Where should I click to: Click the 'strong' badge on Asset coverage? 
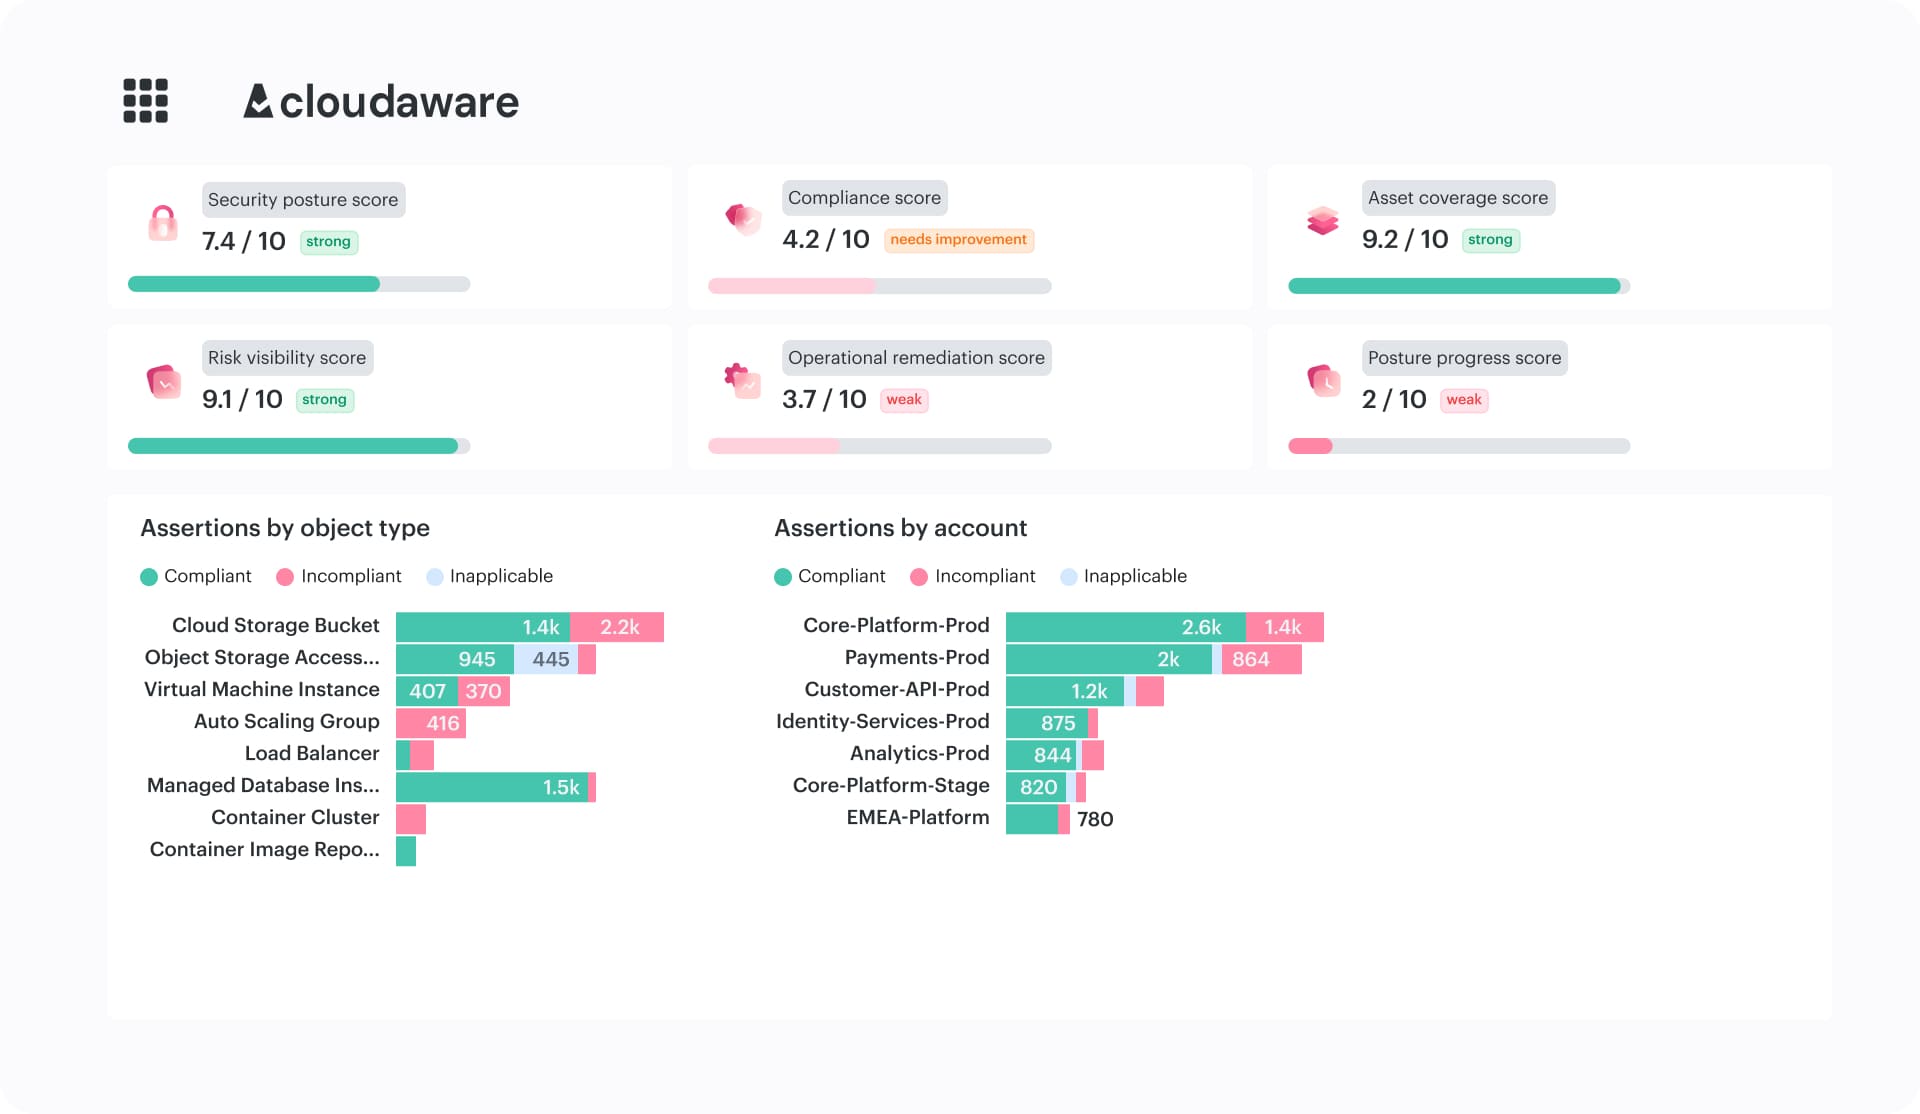1490,239
